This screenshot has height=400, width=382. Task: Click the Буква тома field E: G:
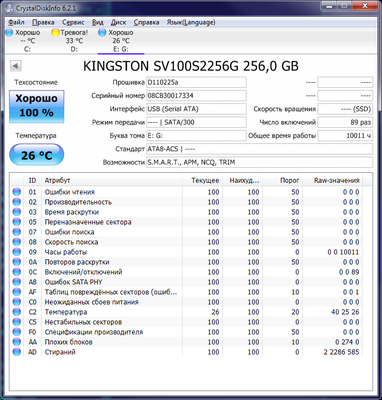pyautogui.click(x=196, y=136)
